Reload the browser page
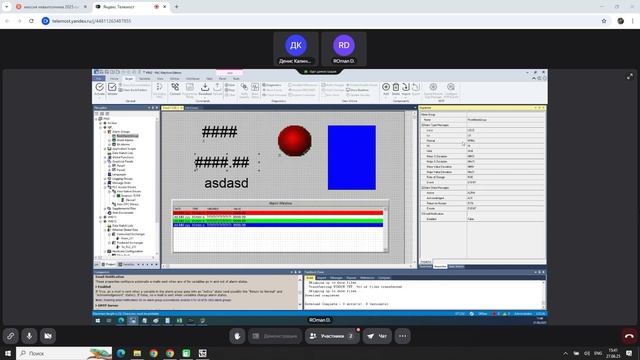This screenshot has width=640, height=360. click(x=31, y=21)
